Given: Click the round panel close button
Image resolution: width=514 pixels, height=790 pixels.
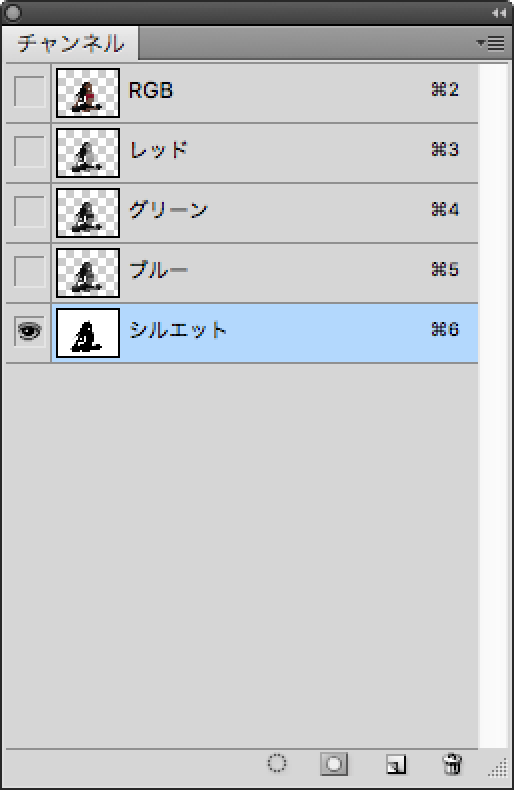Looking at the screenshot, I should click(13, 13).
